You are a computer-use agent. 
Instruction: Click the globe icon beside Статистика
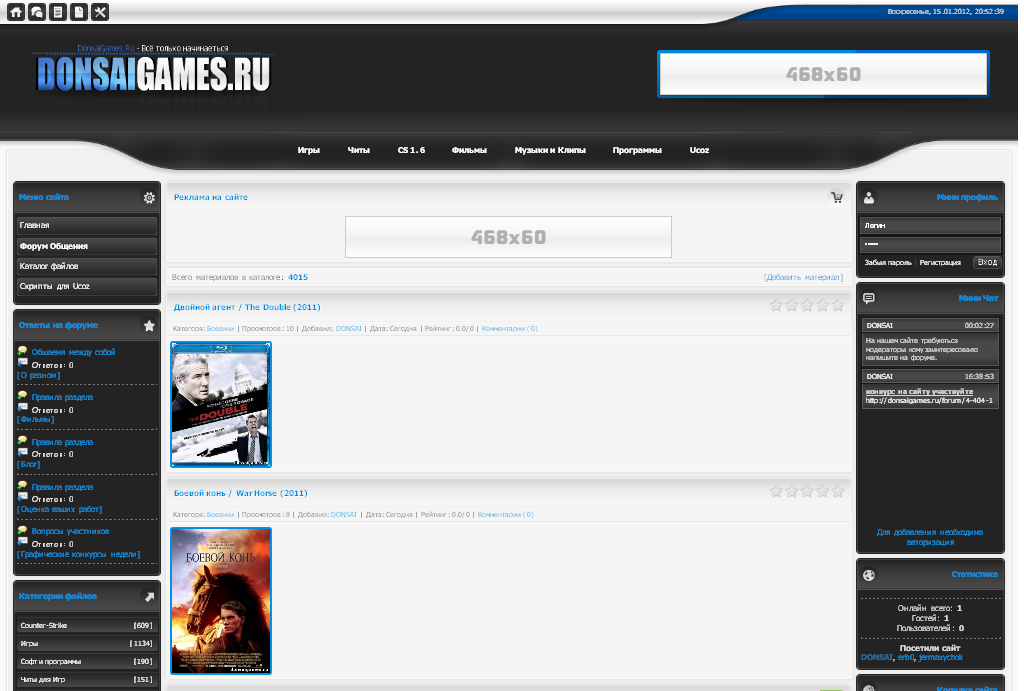(869, 575)
